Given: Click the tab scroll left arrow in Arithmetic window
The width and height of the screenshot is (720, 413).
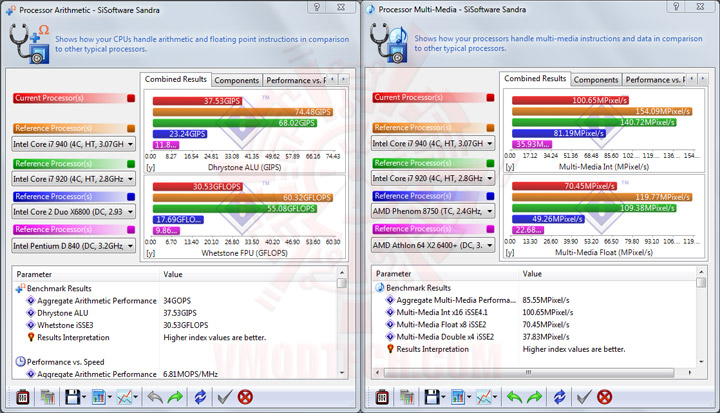Looking at the screenshot, I should pyautogui.click(x=332, y=79).
